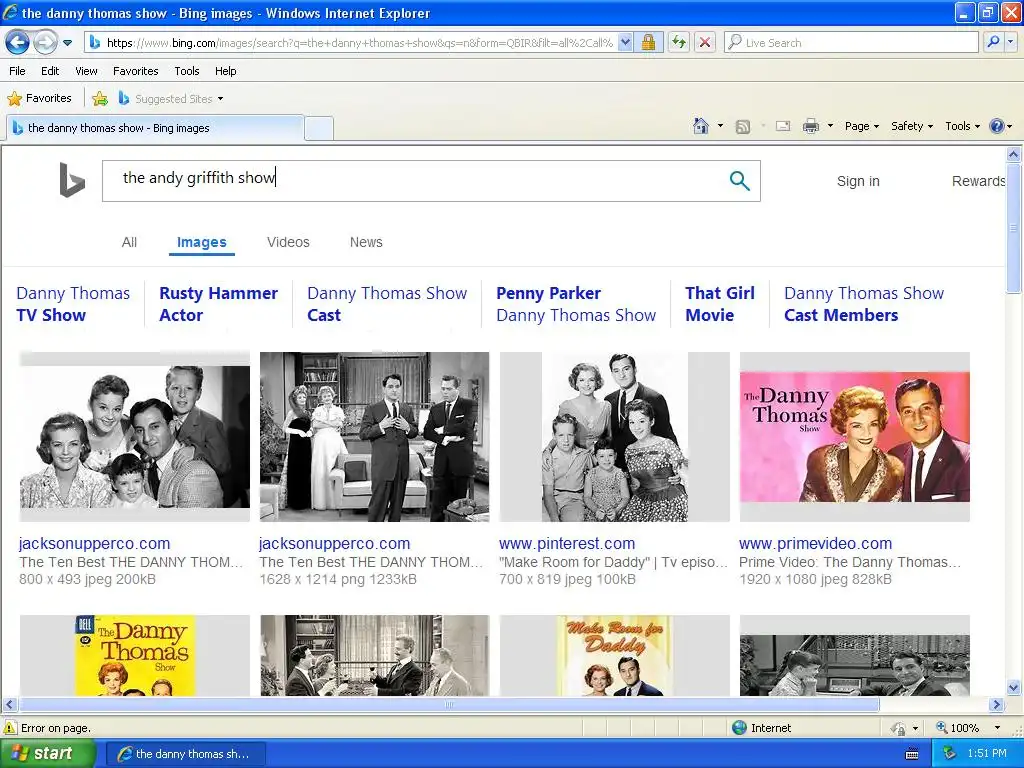This screenshot has width=1024, height=768.
Task: Click Danny Thomas Show Cast suggestion
Action: pos(387,304)
